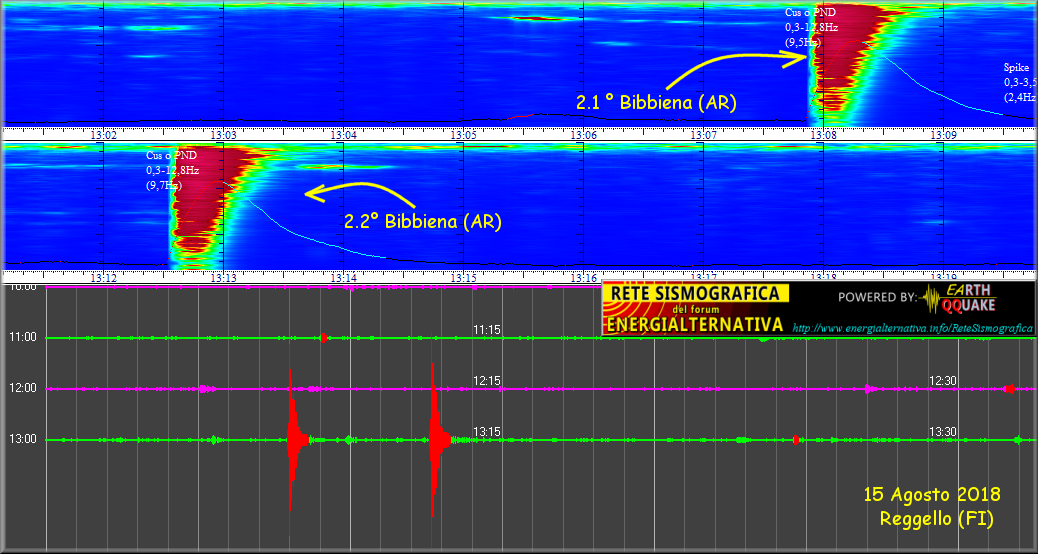Click the 13:04 spectrogram time label

[x=344, y=134]
